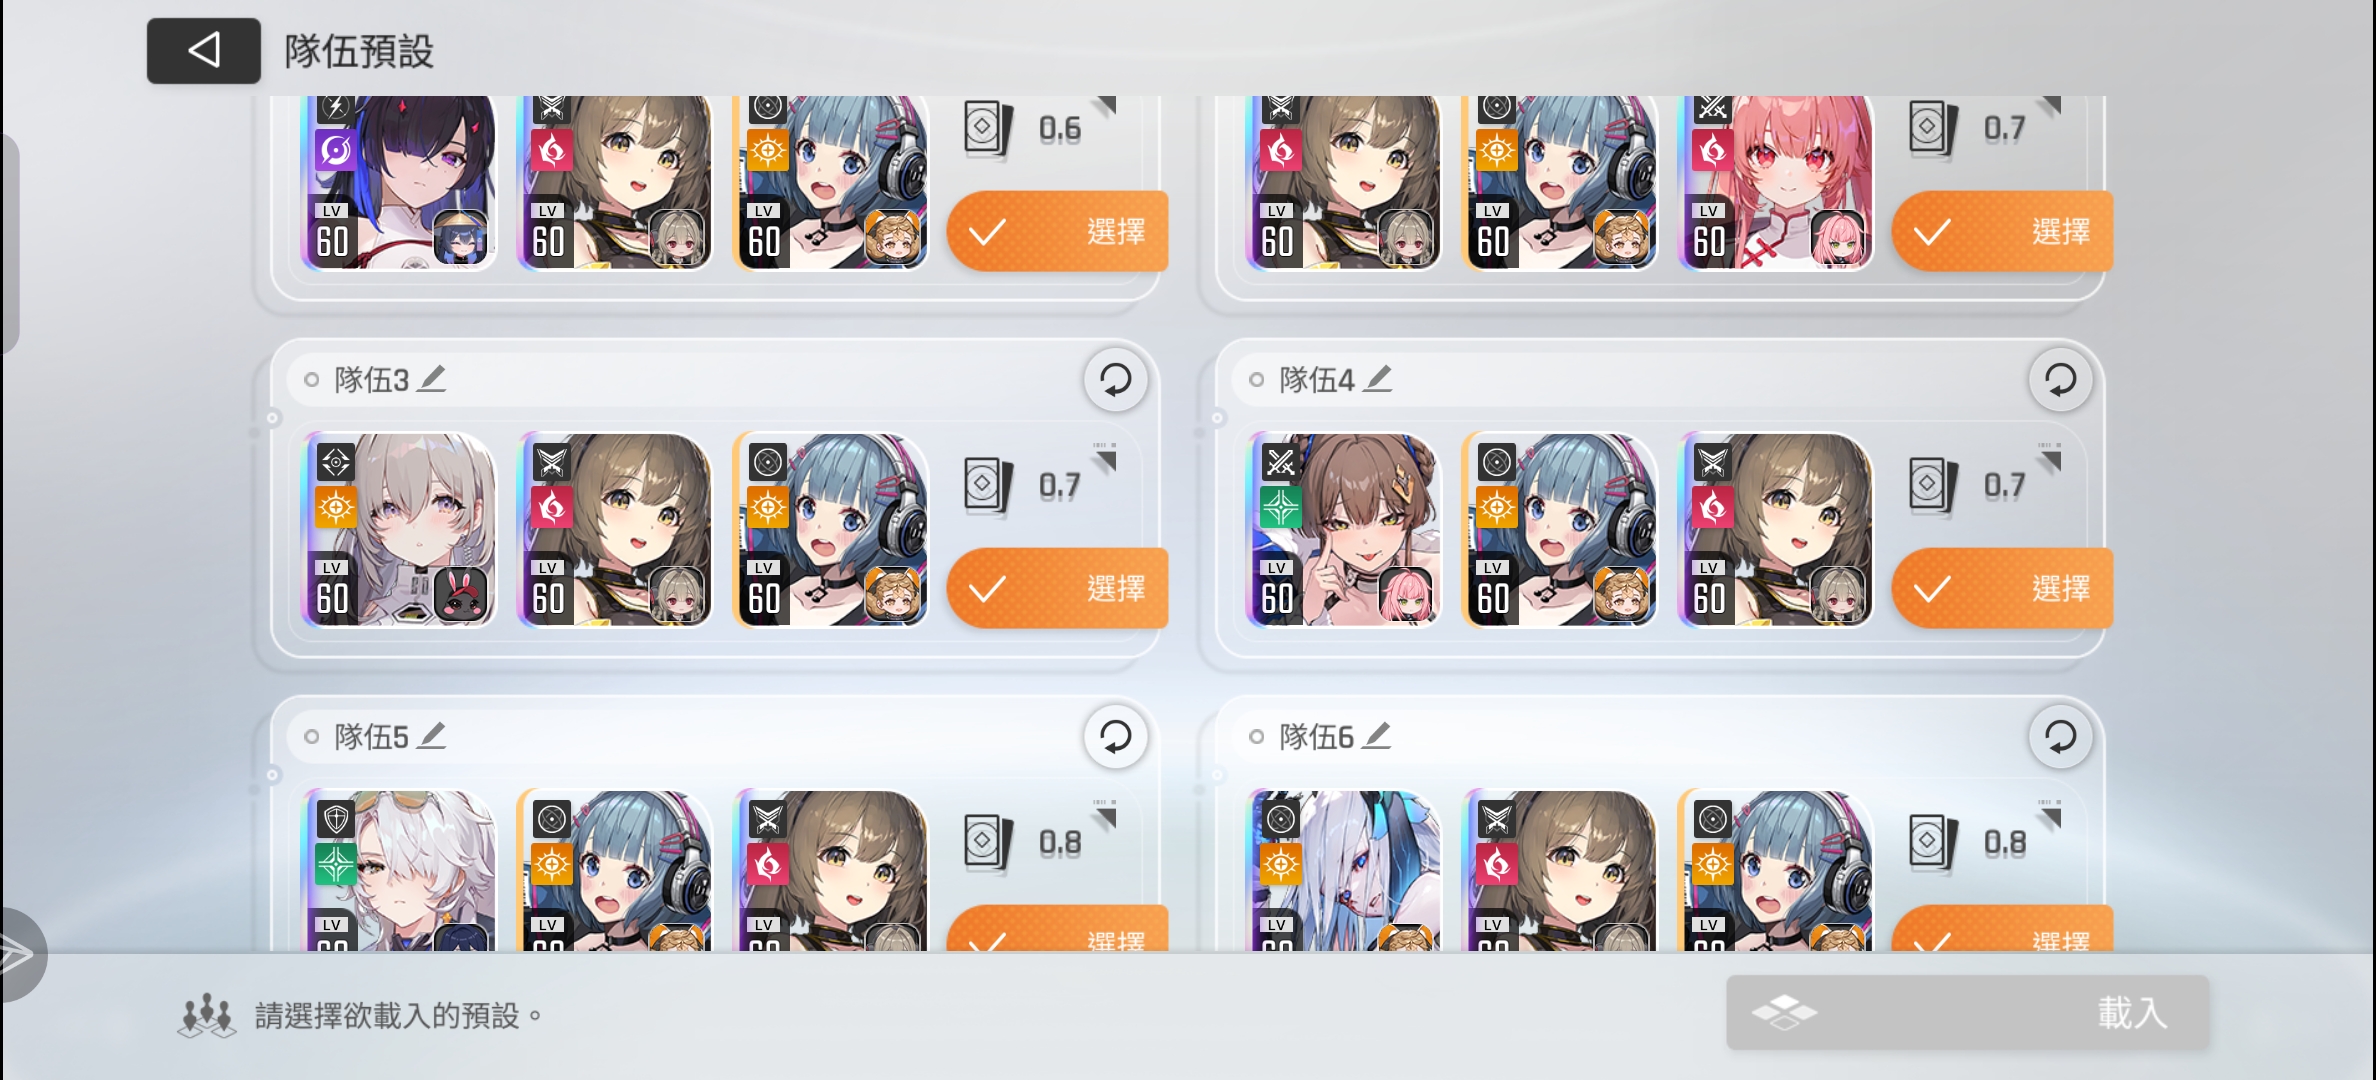2376x1080 pixels.
Task: Expand the card deck corner arrow in 隊伍4
Action: point(2050,458)
